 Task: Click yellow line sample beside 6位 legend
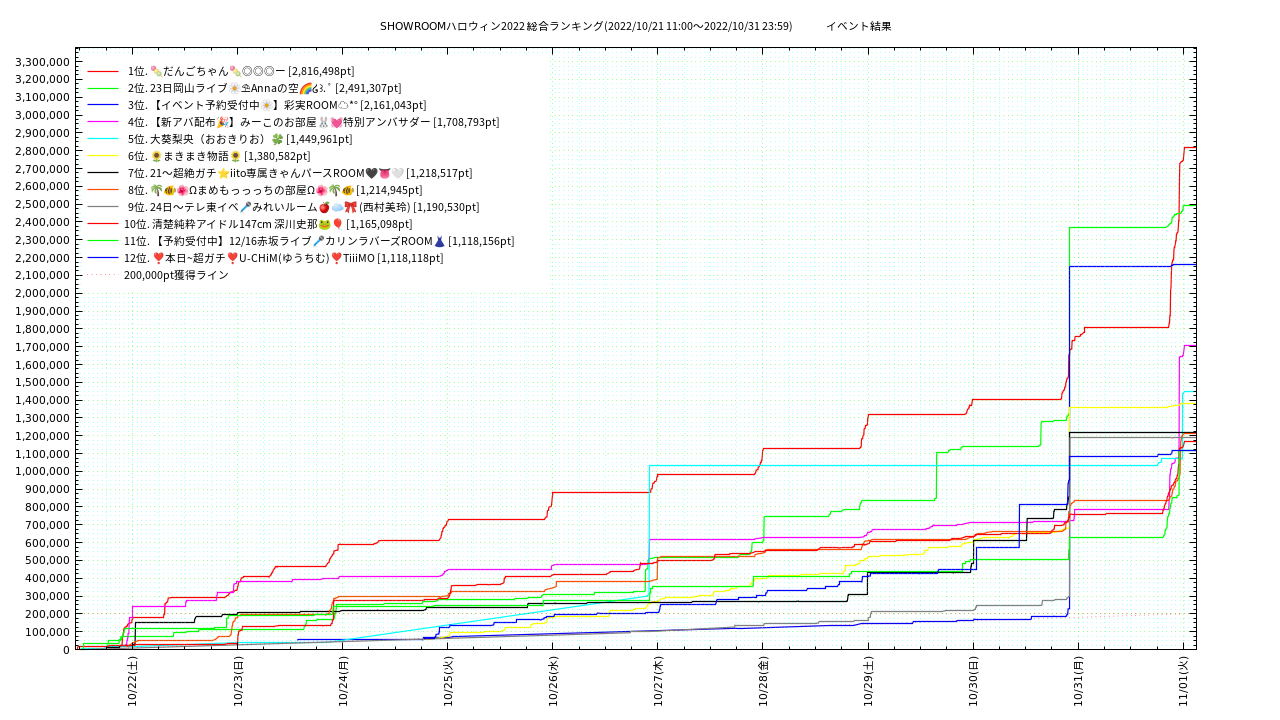pyautogui.click(x=103, y=156)
